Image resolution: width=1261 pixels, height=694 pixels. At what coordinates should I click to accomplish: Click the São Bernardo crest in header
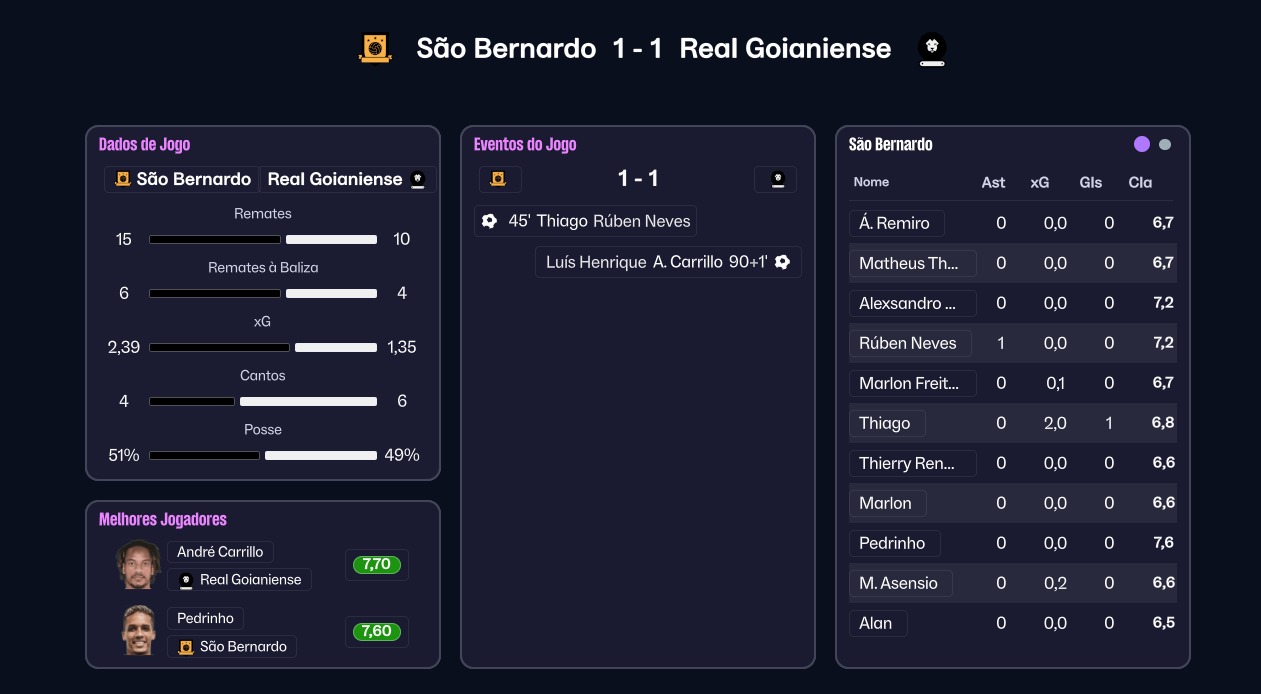pos(375,48)
